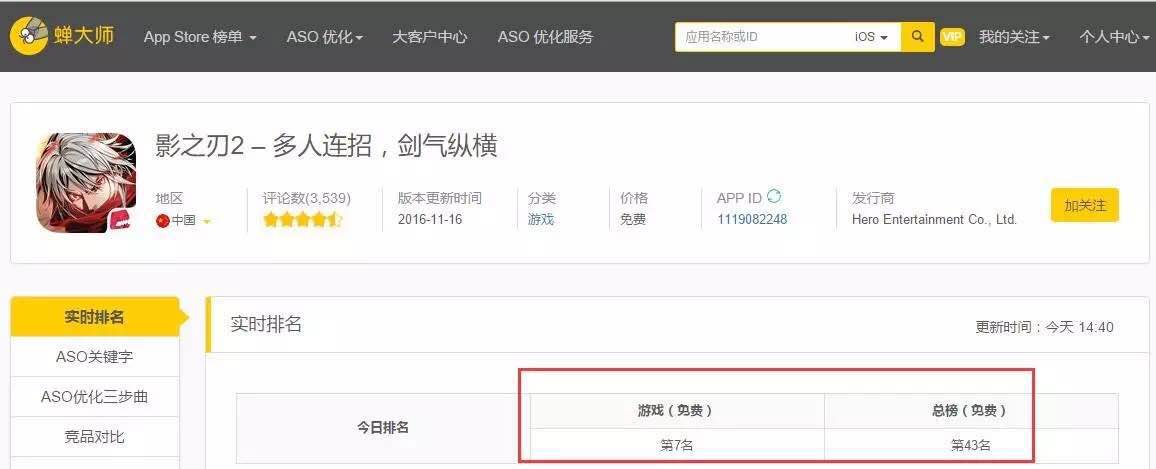1156x469 pixels.
Task: Click the 实时排名 panel heading
Action: click(x=266, y=324)
